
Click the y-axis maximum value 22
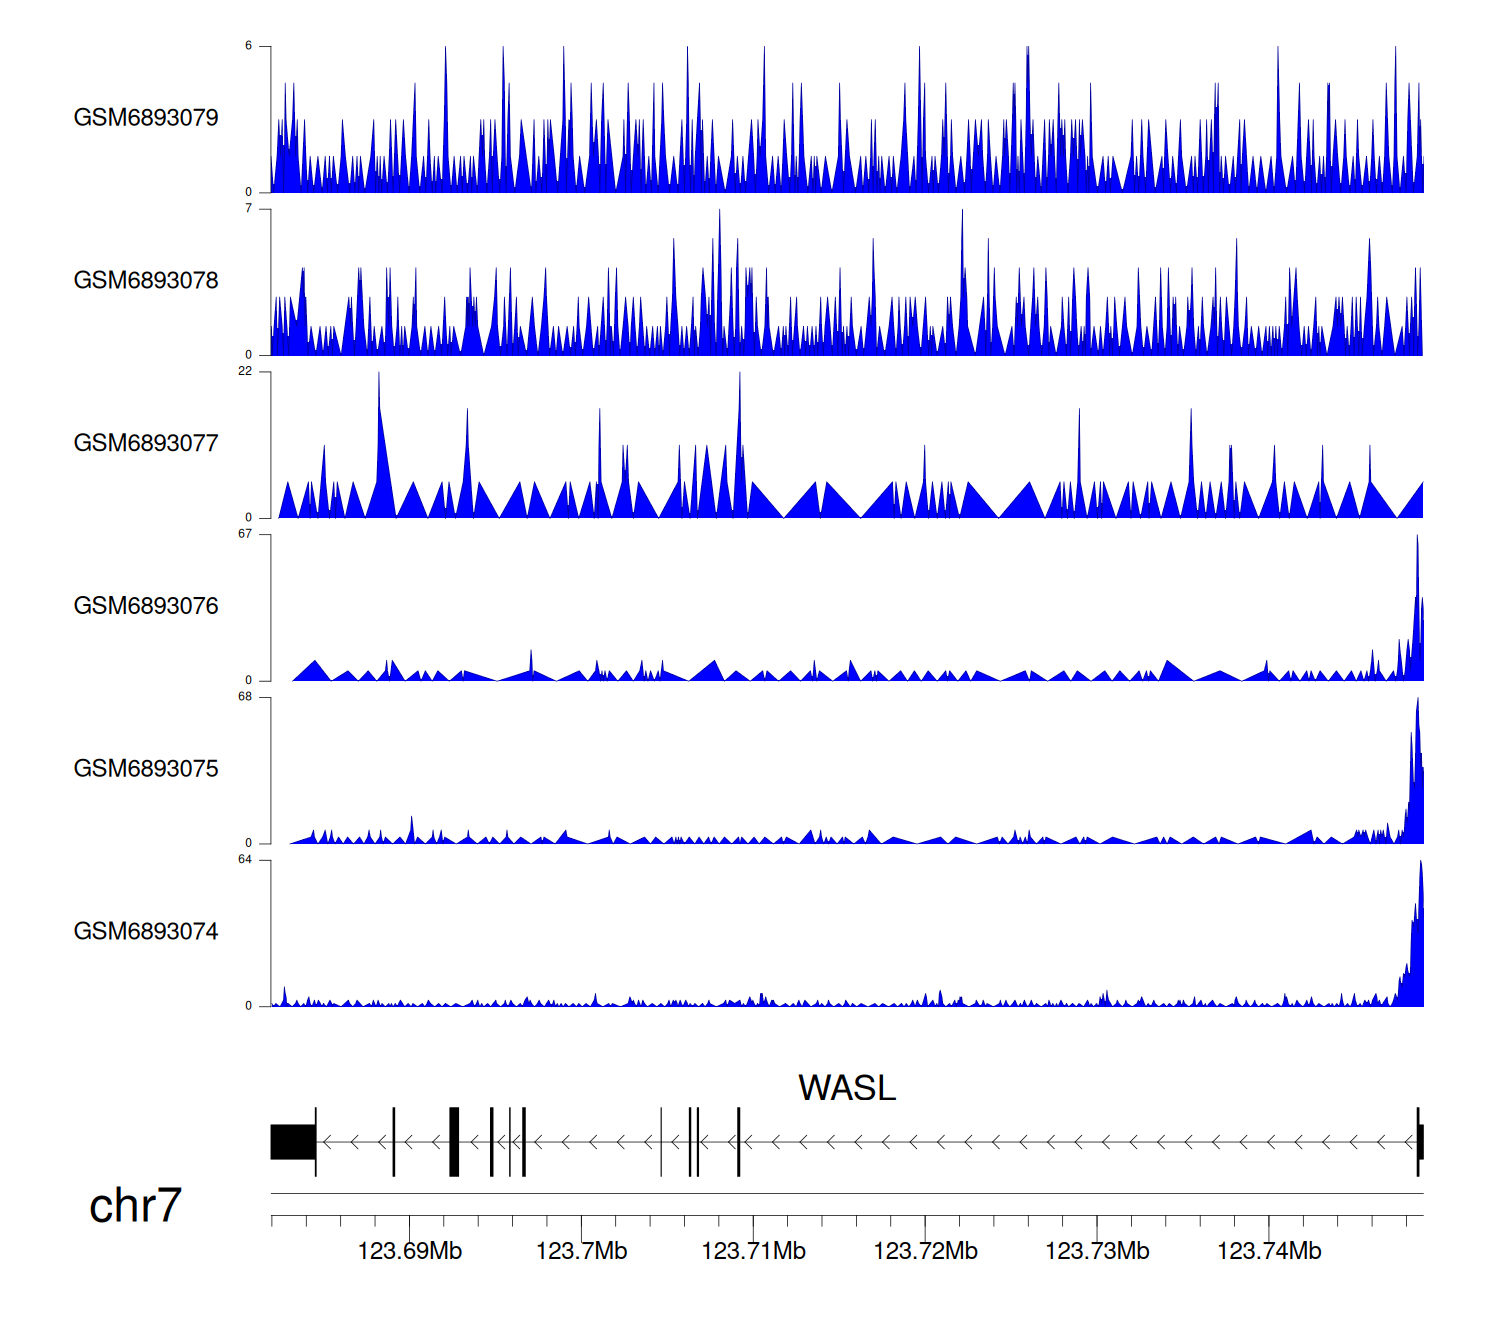[x=245, y=371]
